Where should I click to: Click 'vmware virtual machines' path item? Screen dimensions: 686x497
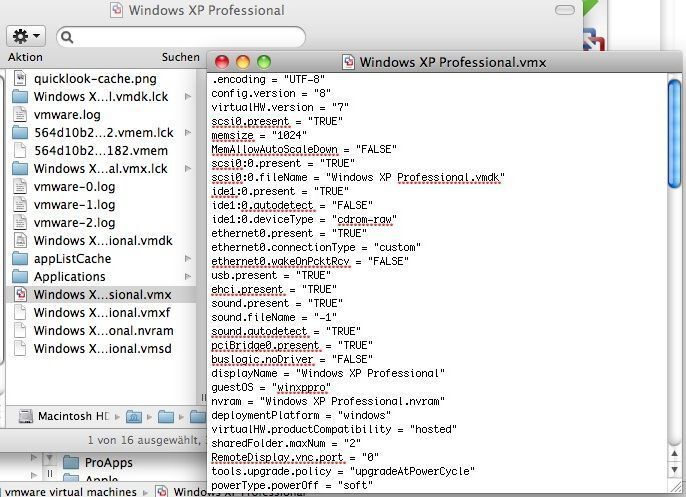[71, 492]
